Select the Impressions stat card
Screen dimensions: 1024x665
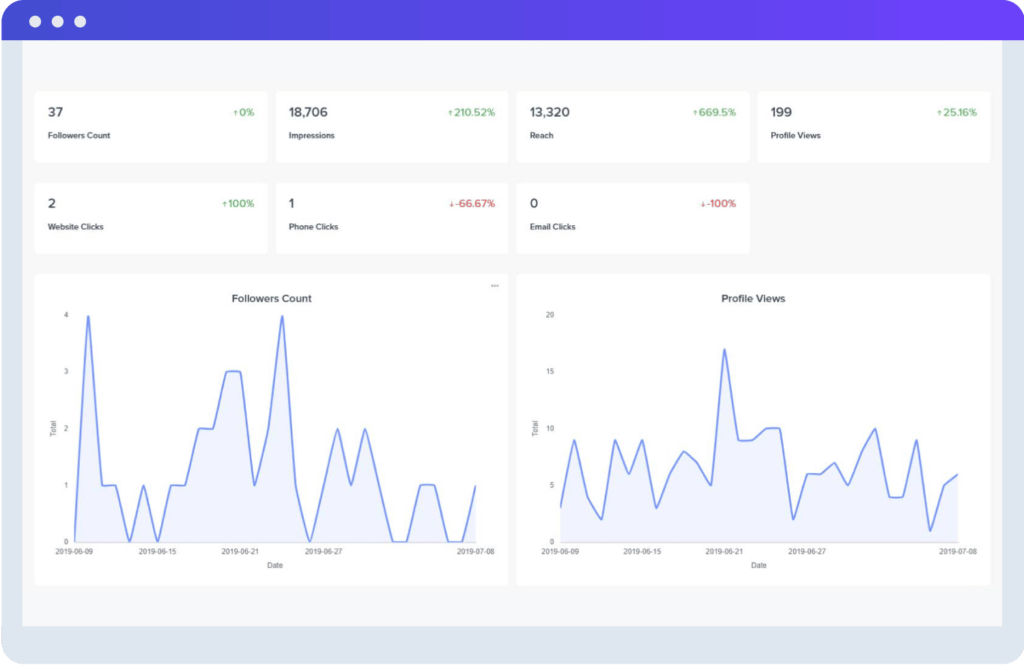pos(391,125)
